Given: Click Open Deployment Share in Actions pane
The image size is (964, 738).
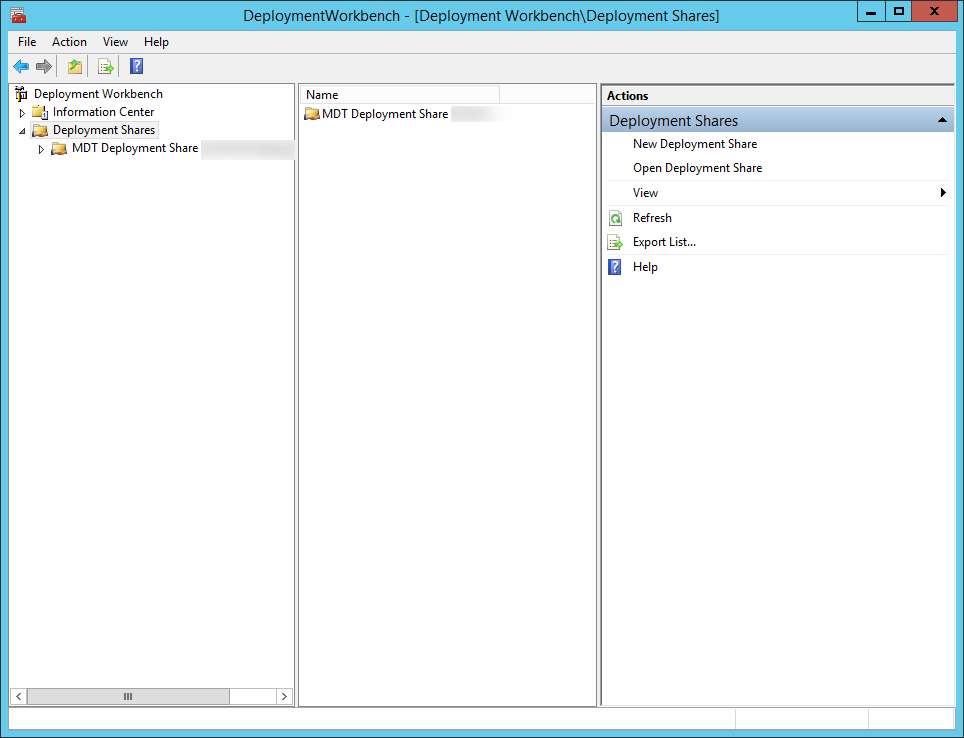Looking at the screenshot, I should coord(698,168).
